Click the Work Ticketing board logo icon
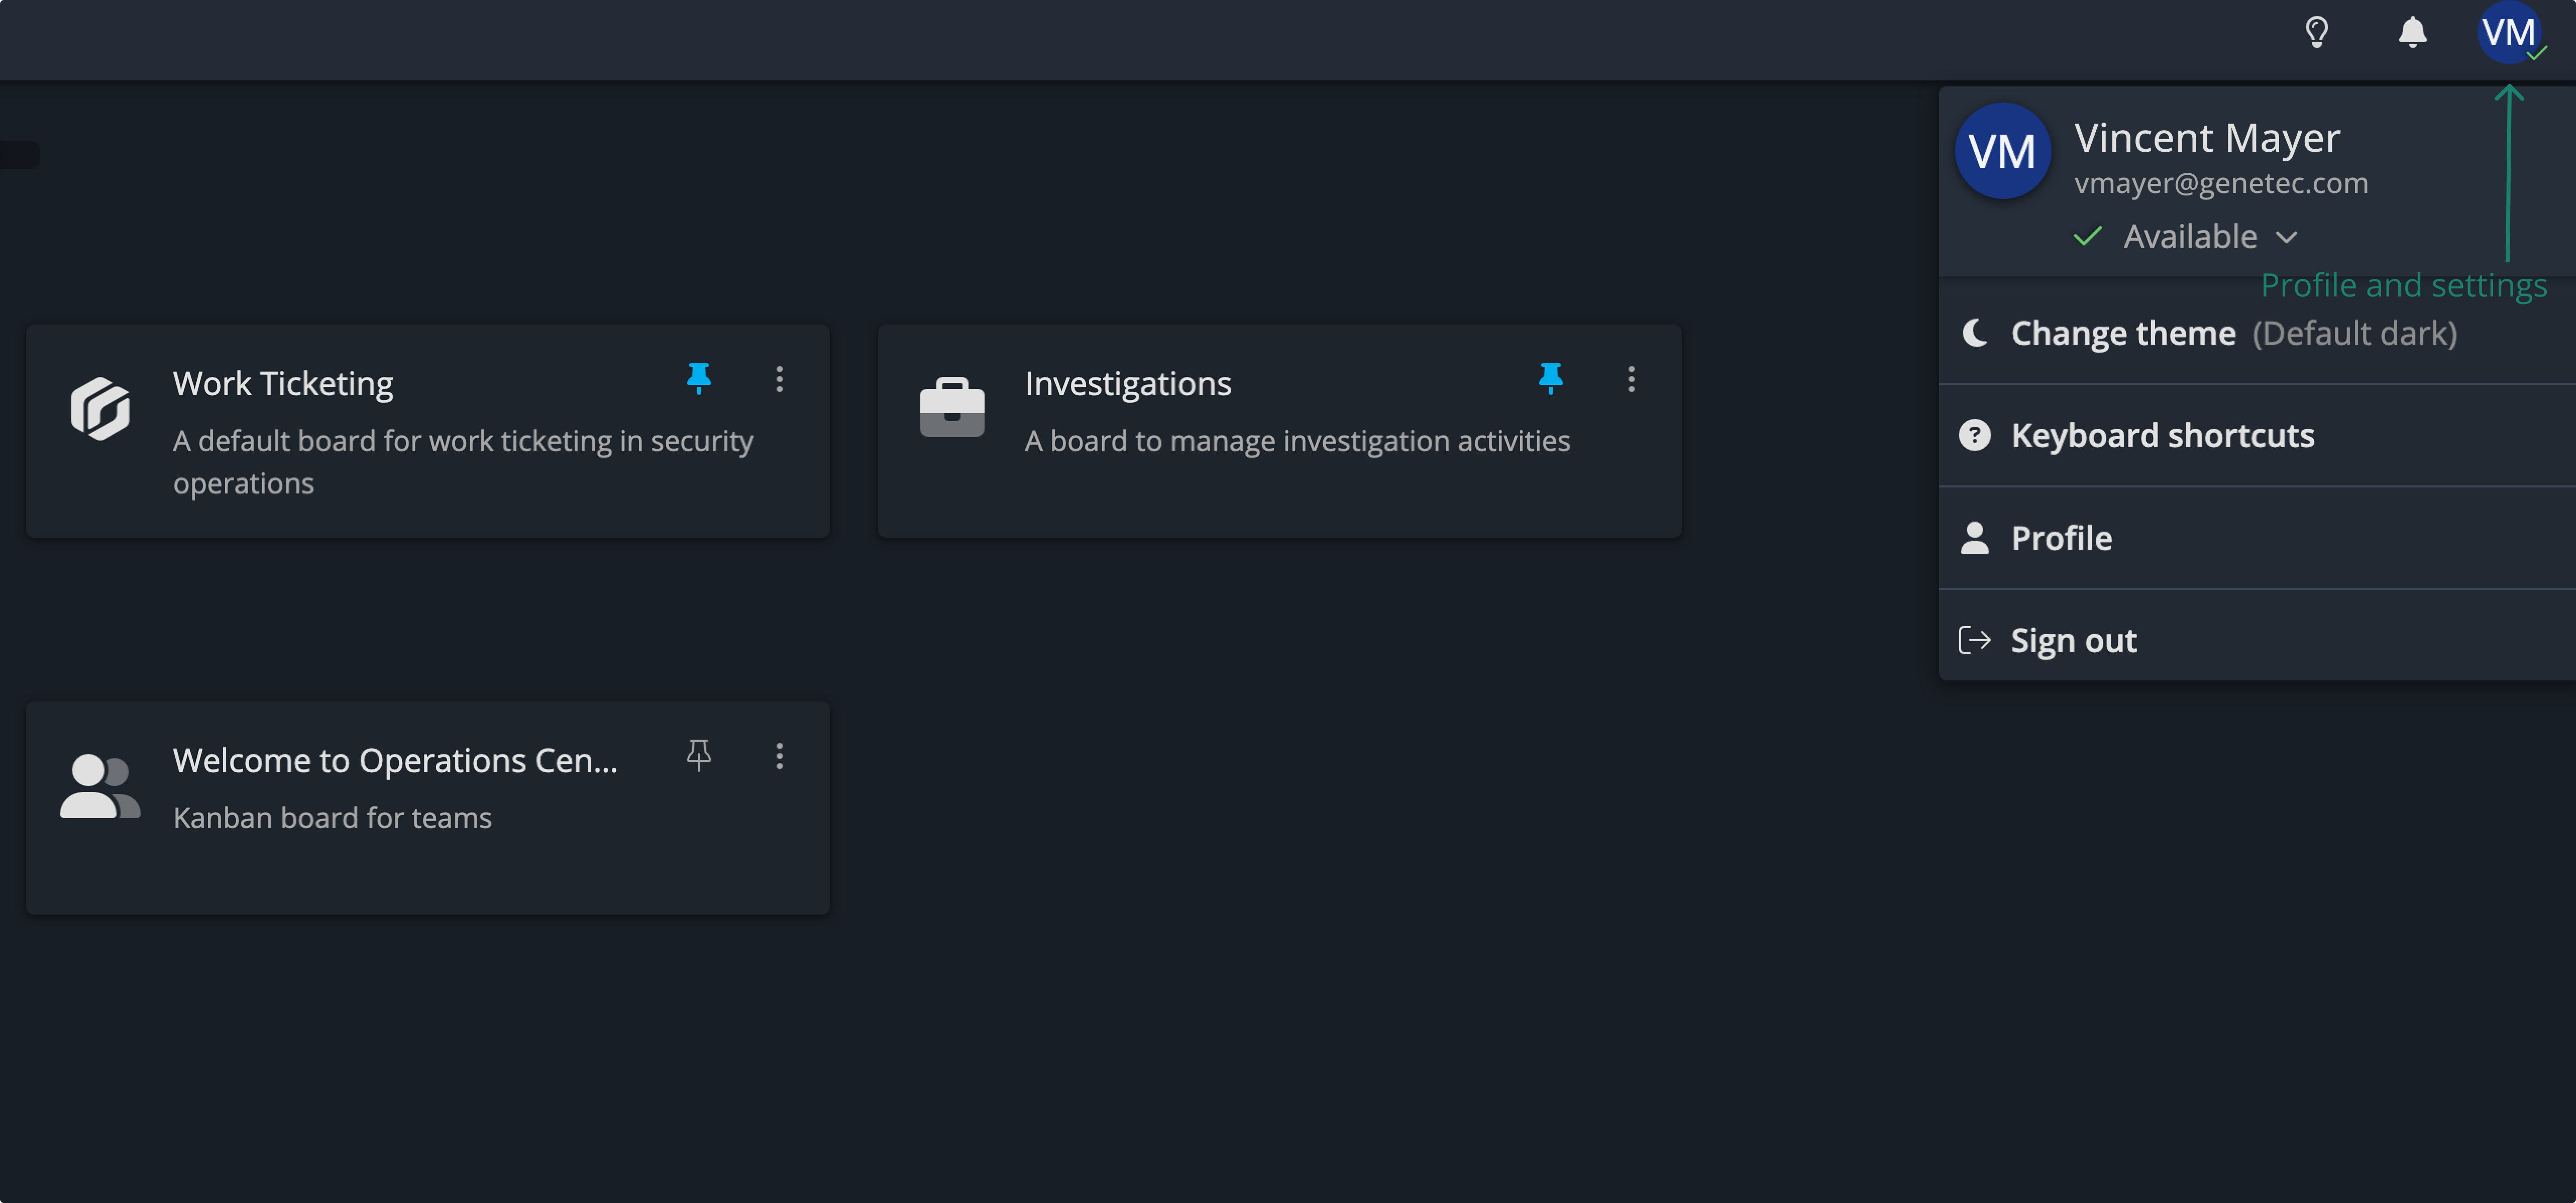The height and width of the screenshot is (1203, 2576). click(100, 408)
